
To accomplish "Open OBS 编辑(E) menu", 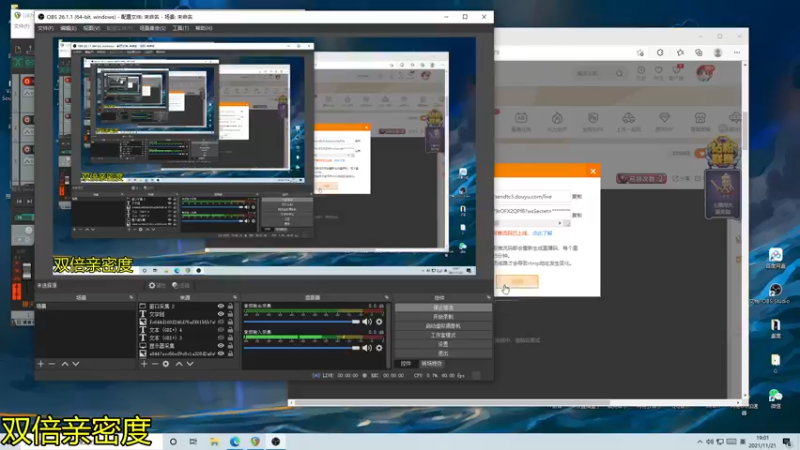I will (68, 28).
